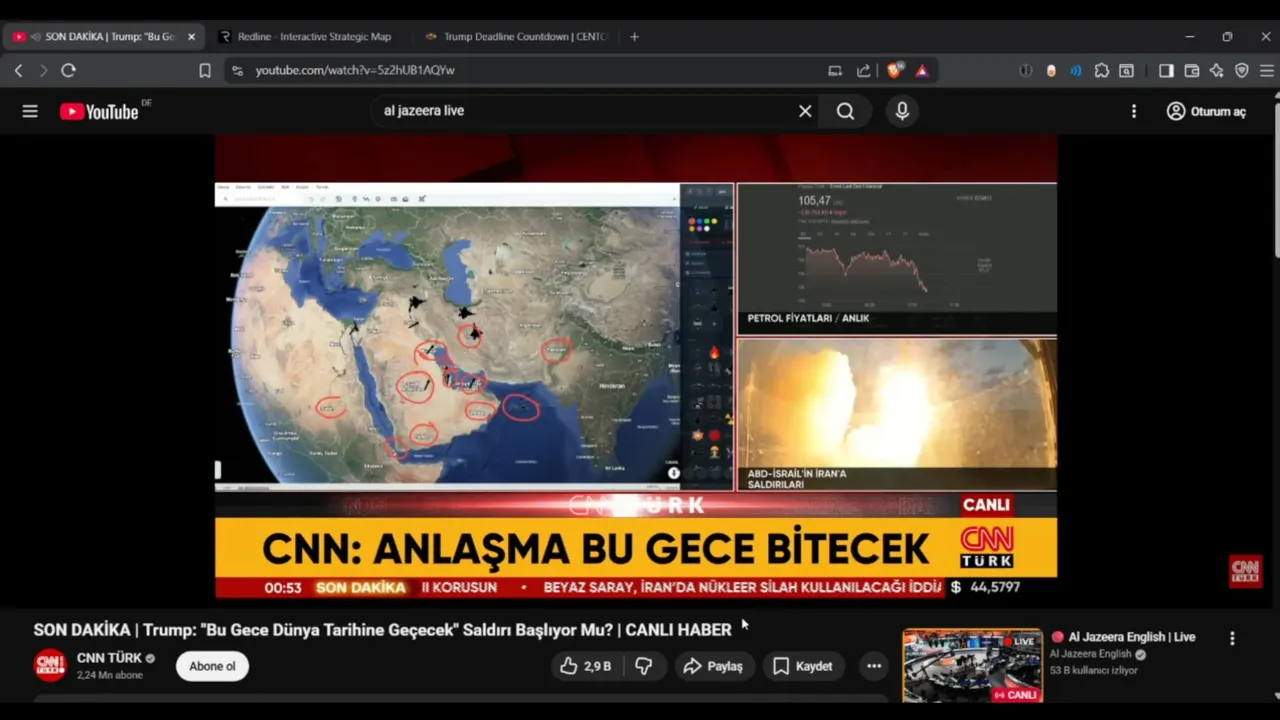Open the Brave Wallet icon
1280x720 pixels.
click(1192, 71)
